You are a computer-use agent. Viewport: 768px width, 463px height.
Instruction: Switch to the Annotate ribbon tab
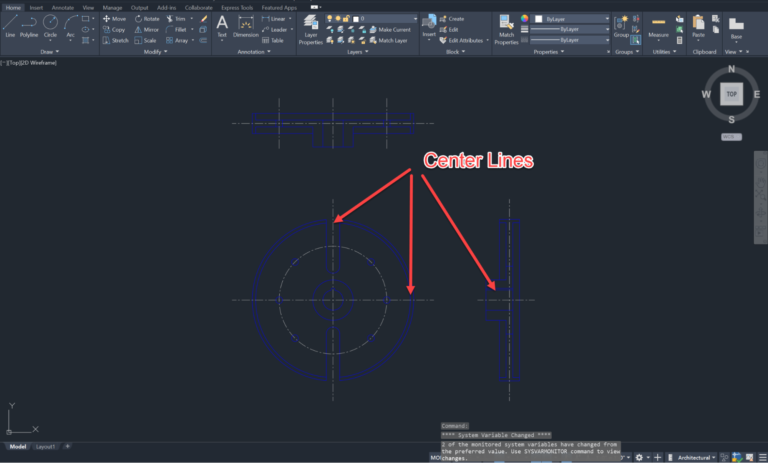(x=63, y=7)
